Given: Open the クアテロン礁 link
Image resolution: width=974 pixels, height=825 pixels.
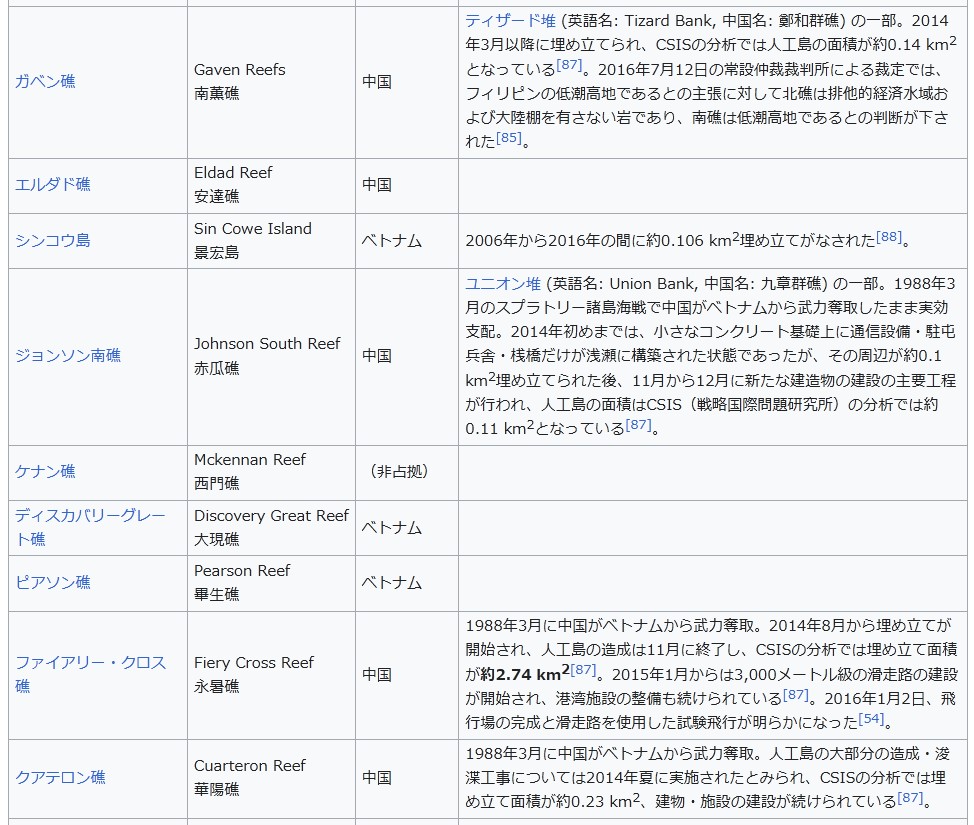Looking at the screenshot, I should tap(60, 778).
